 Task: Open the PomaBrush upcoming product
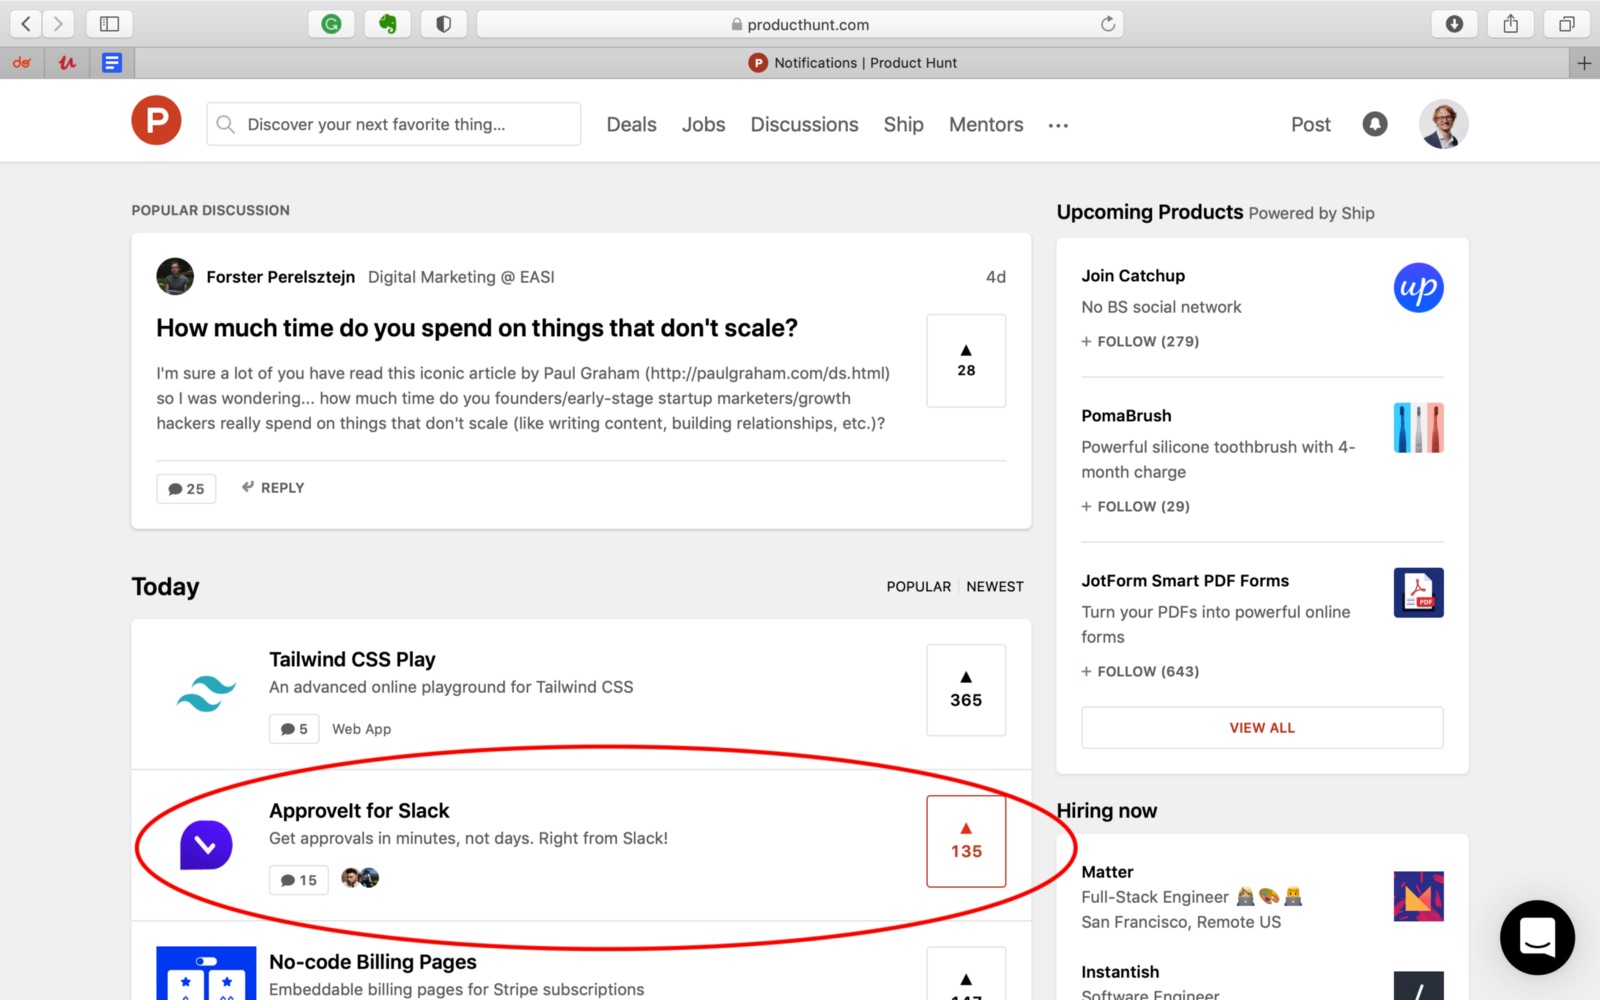coord(1126,416)
